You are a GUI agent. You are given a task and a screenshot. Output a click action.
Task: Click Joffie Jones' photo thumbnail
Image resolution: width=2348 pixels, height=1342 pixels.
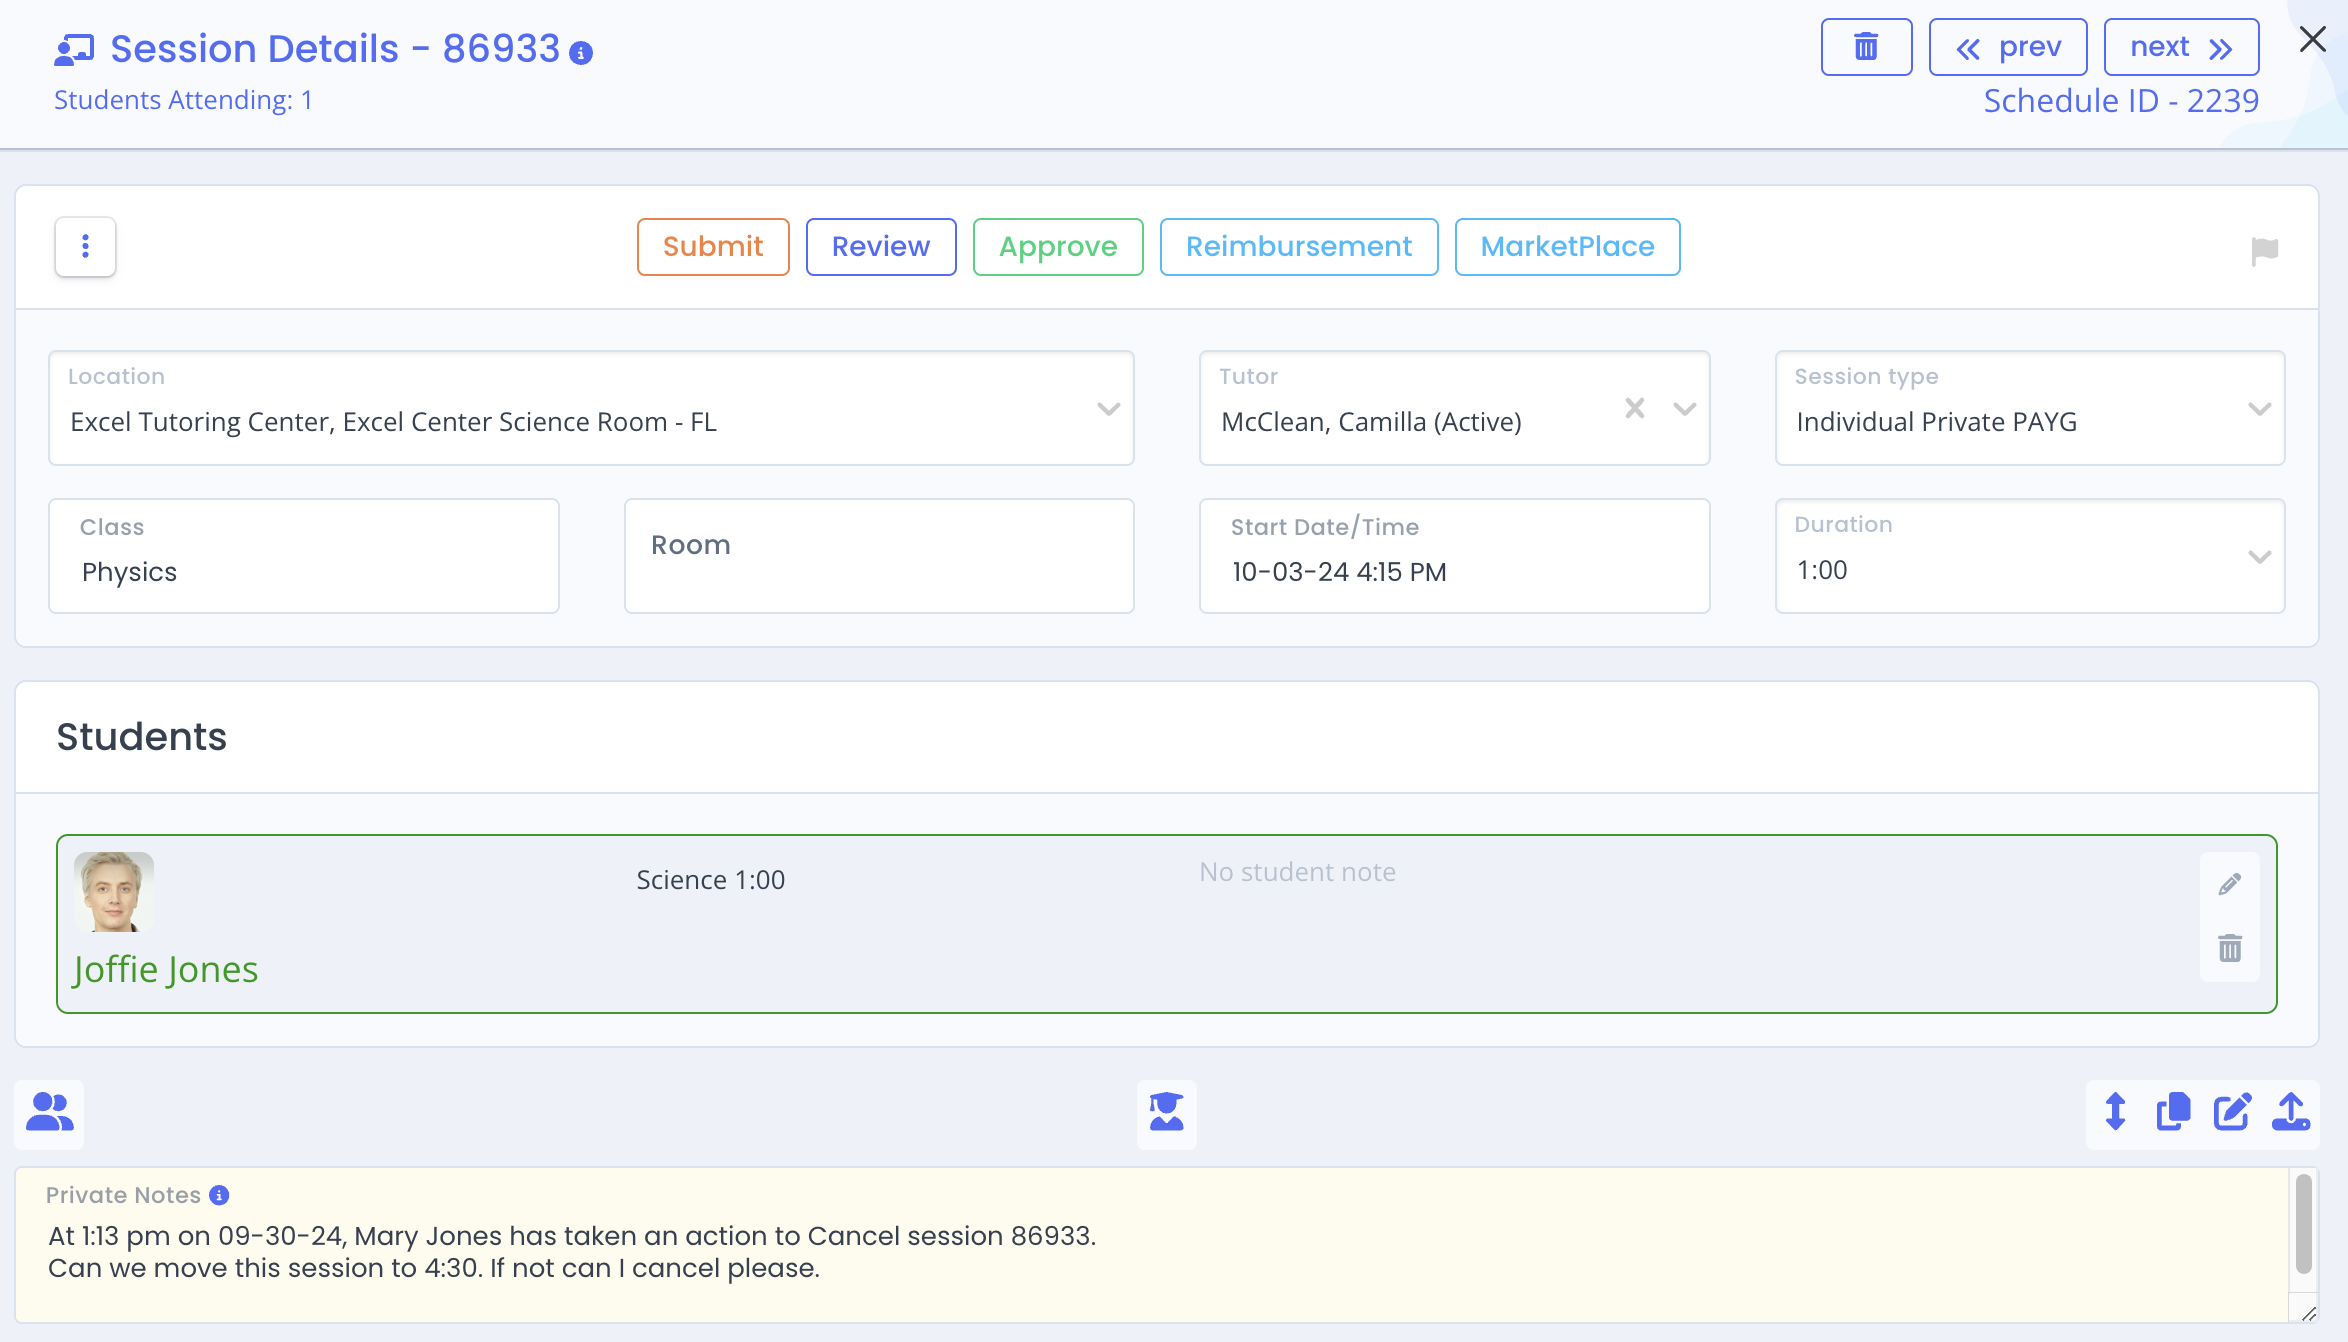tap(114, 892)
